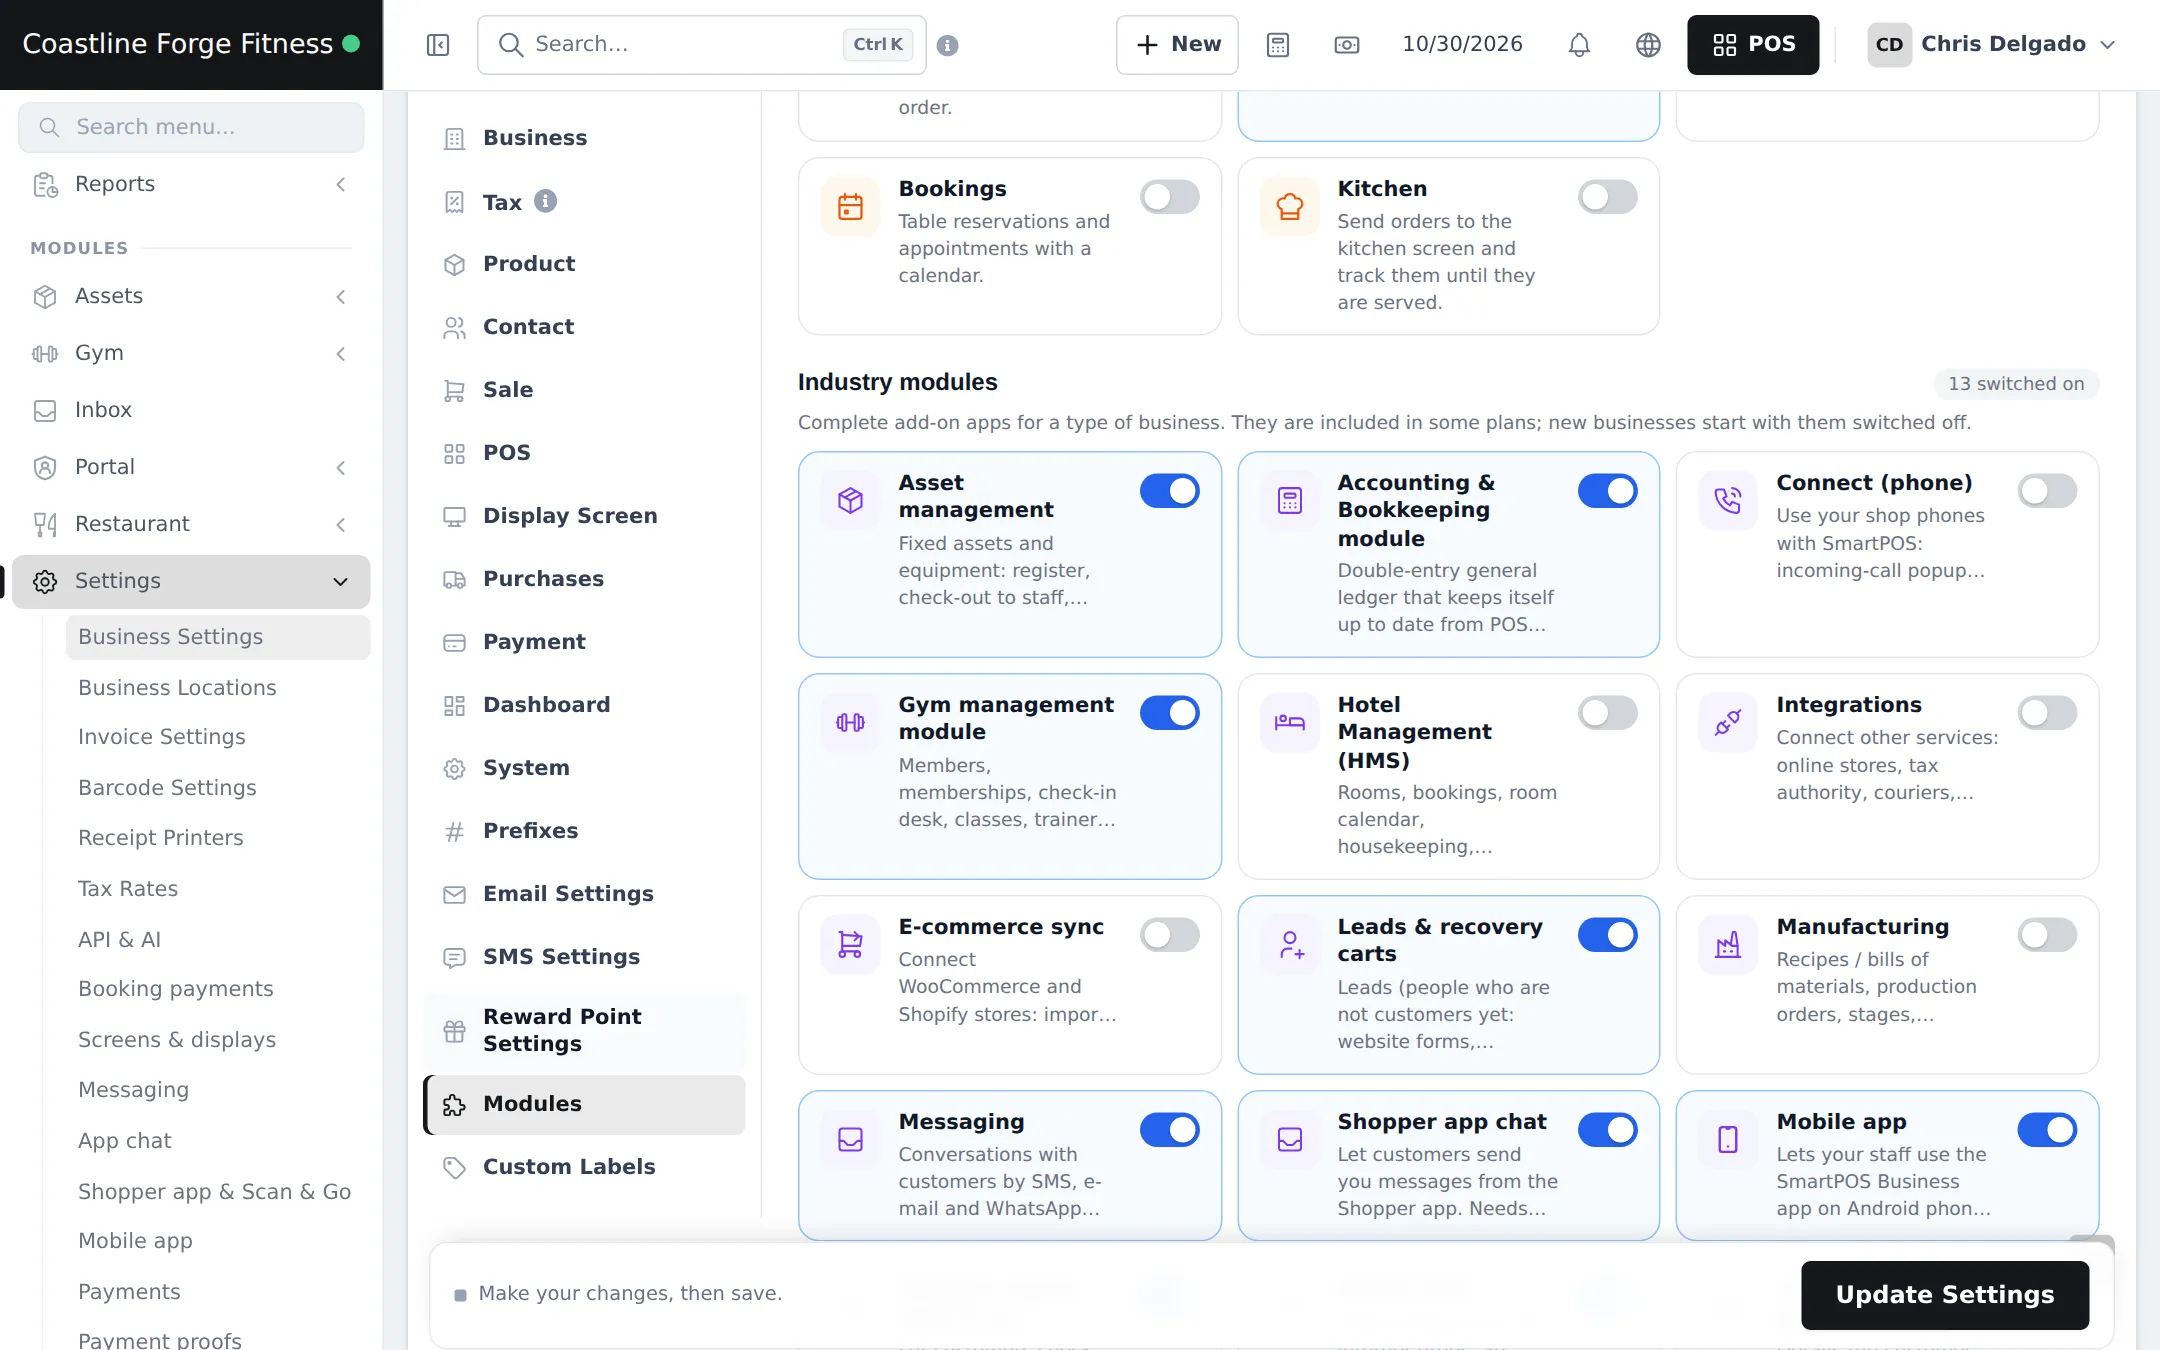Collapse the Settings sidebar group
2160x1350 pixels.
(191, 581)
